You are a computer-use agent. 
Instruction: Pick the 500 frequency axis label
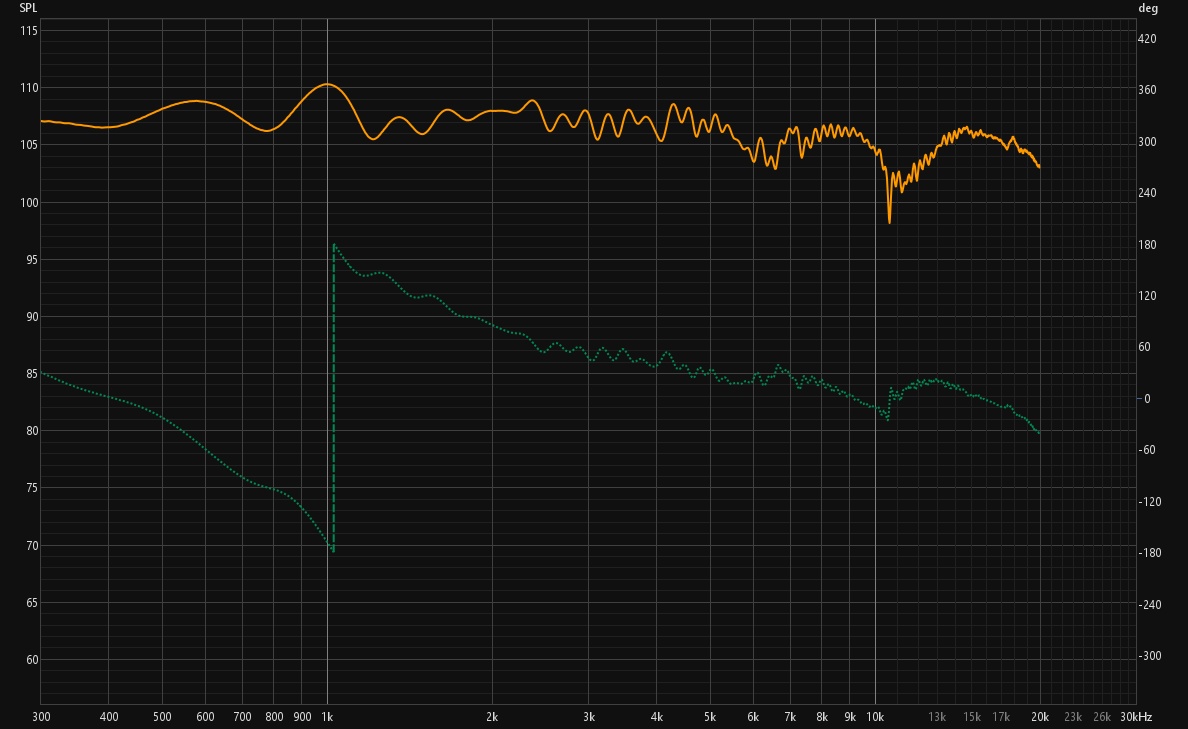pyautogui.click(x=162, y=717)
